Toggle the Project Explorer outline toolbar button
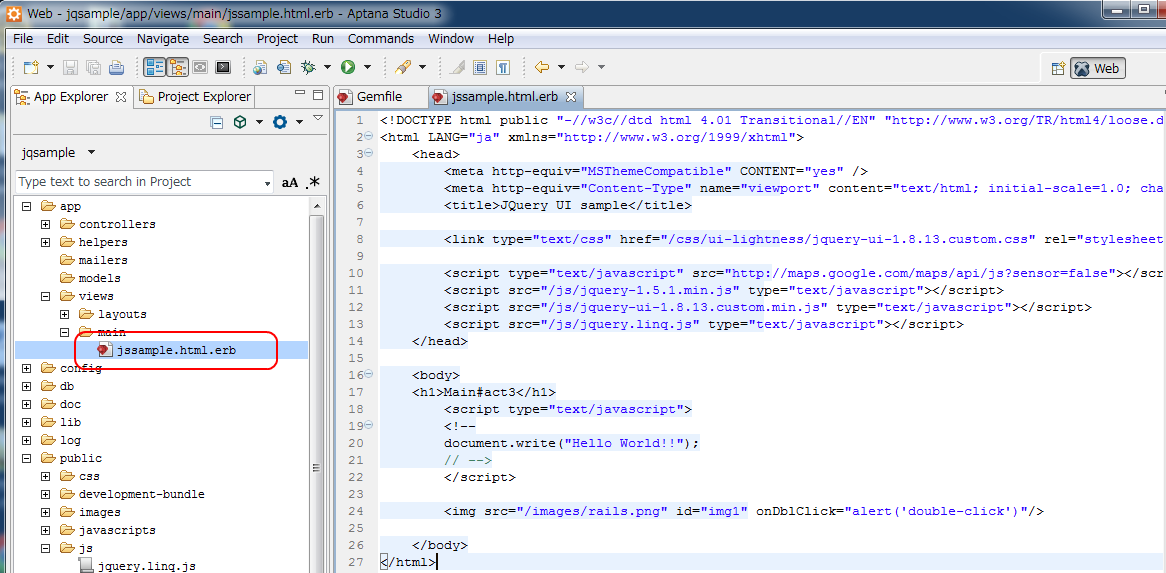Viewport: 1166px width, 573px height. point(177,68)
